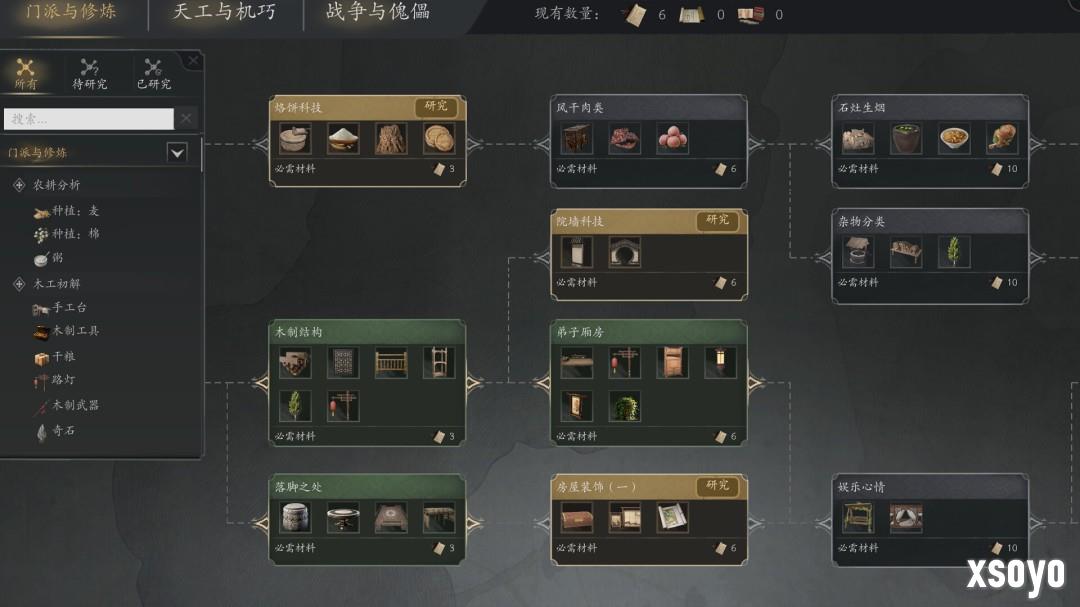
Task: Click the flour pile icon in 烙饼科技
Action: 343,138
